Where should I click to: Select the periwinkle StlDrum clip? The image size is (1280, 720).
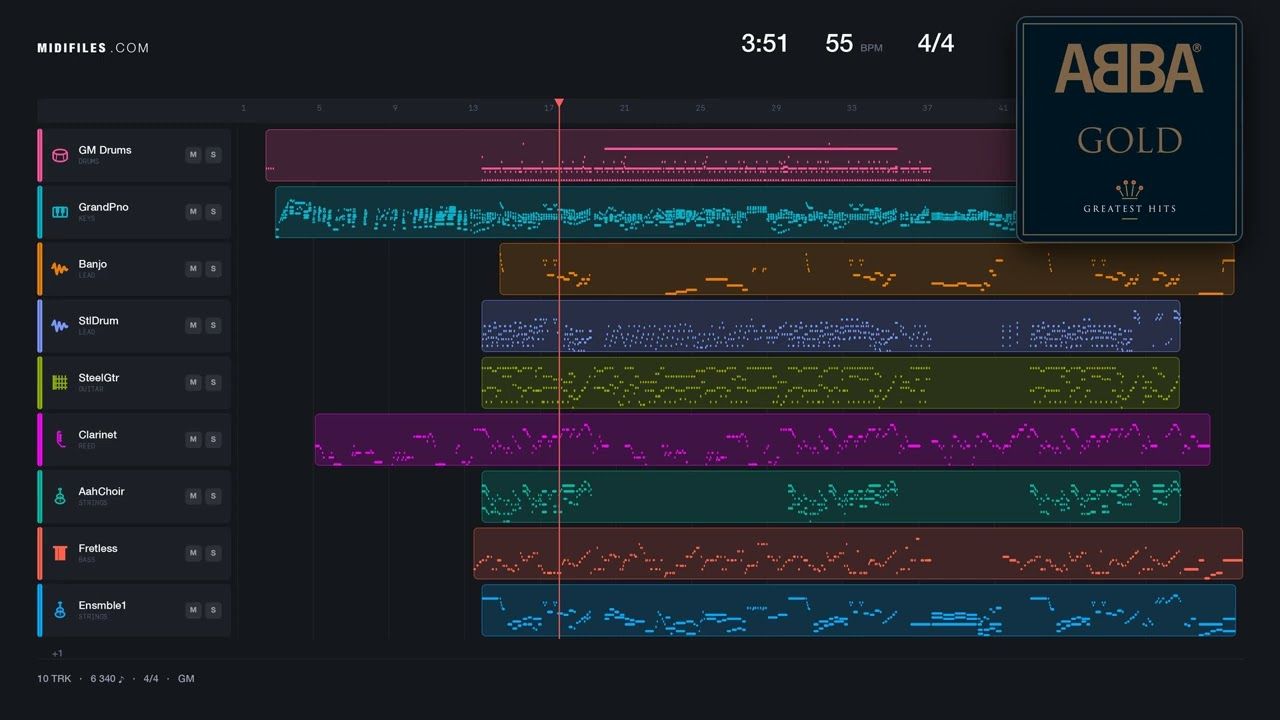pyautogui.click(x=831, y=326)
